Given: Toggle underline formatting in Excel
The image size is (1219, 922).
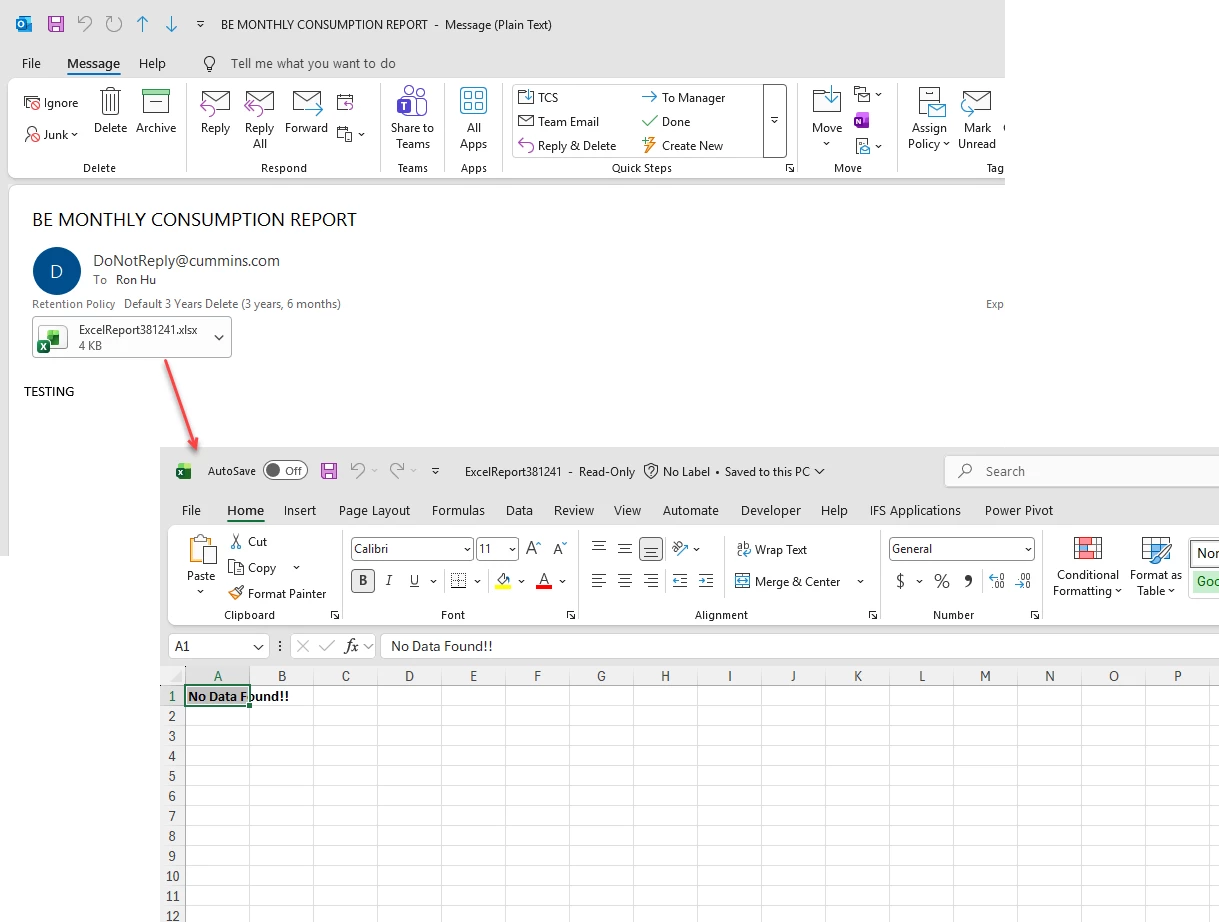Looking at the screenshot, I should [x=414, y=581].
